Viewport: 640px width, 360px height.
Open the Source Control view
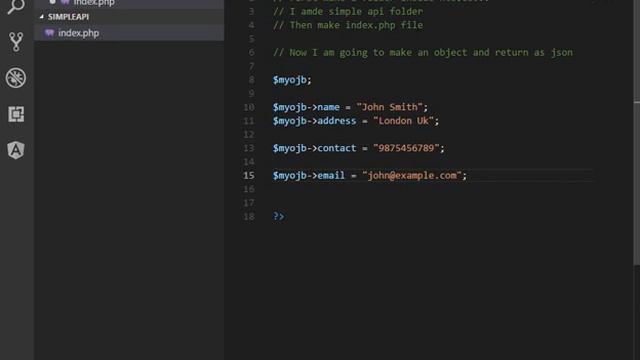click(x=16, y=42)
